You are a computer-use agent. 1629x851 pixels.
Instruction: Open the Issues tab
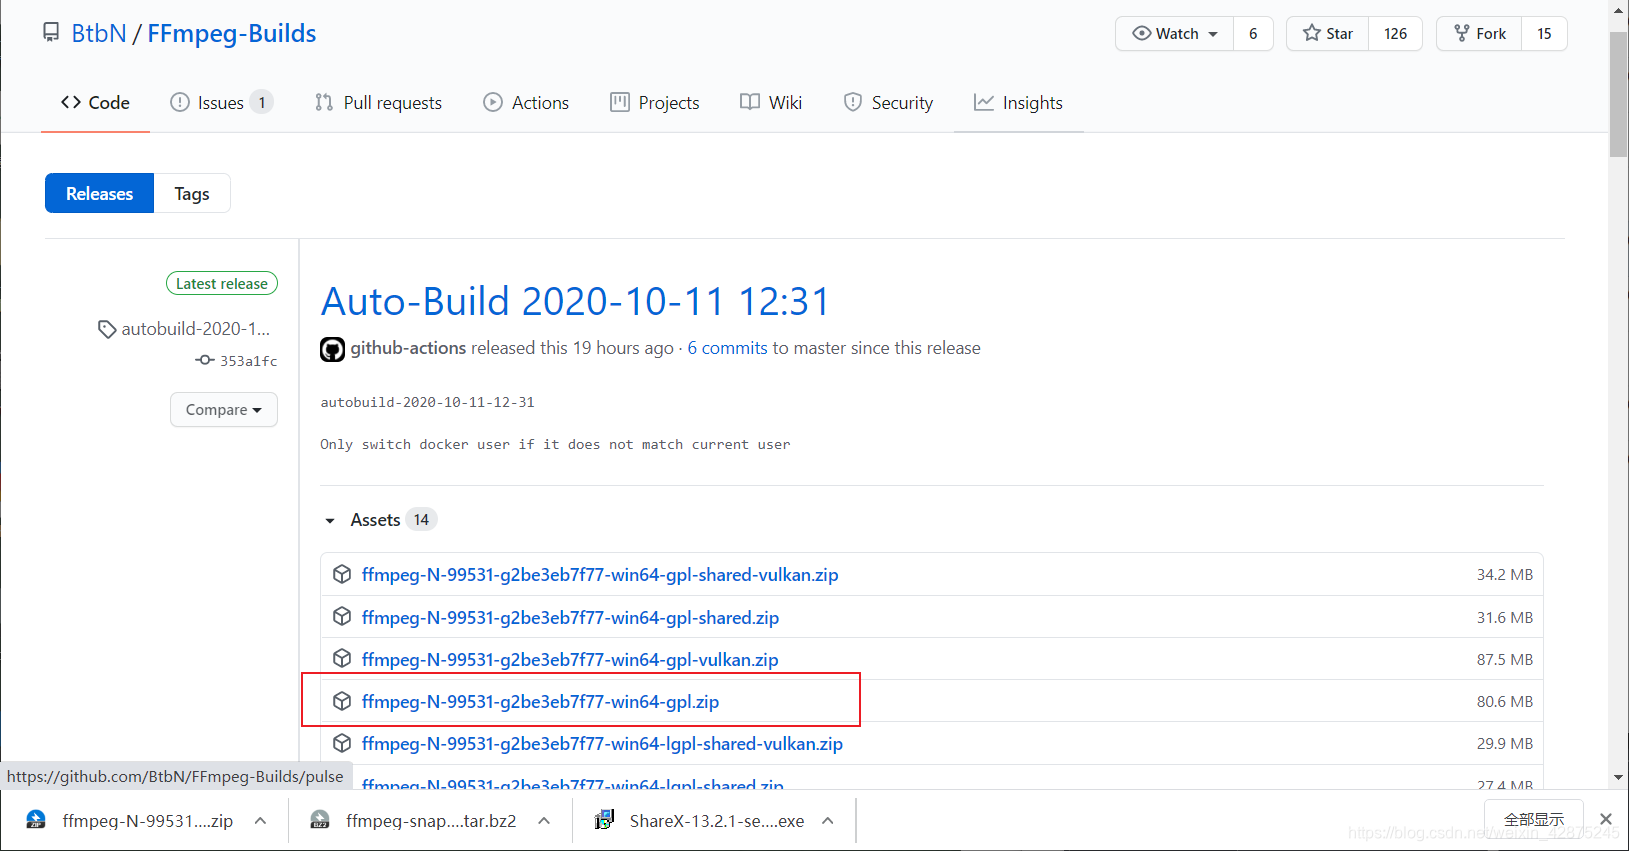221,102
